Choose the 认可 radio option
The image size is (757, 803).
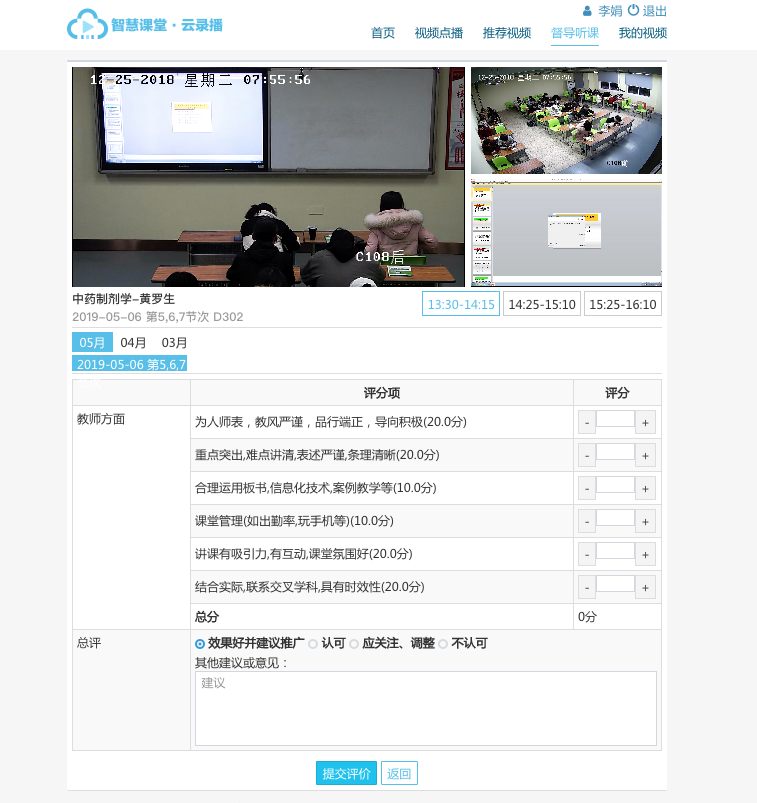[313, 644]
